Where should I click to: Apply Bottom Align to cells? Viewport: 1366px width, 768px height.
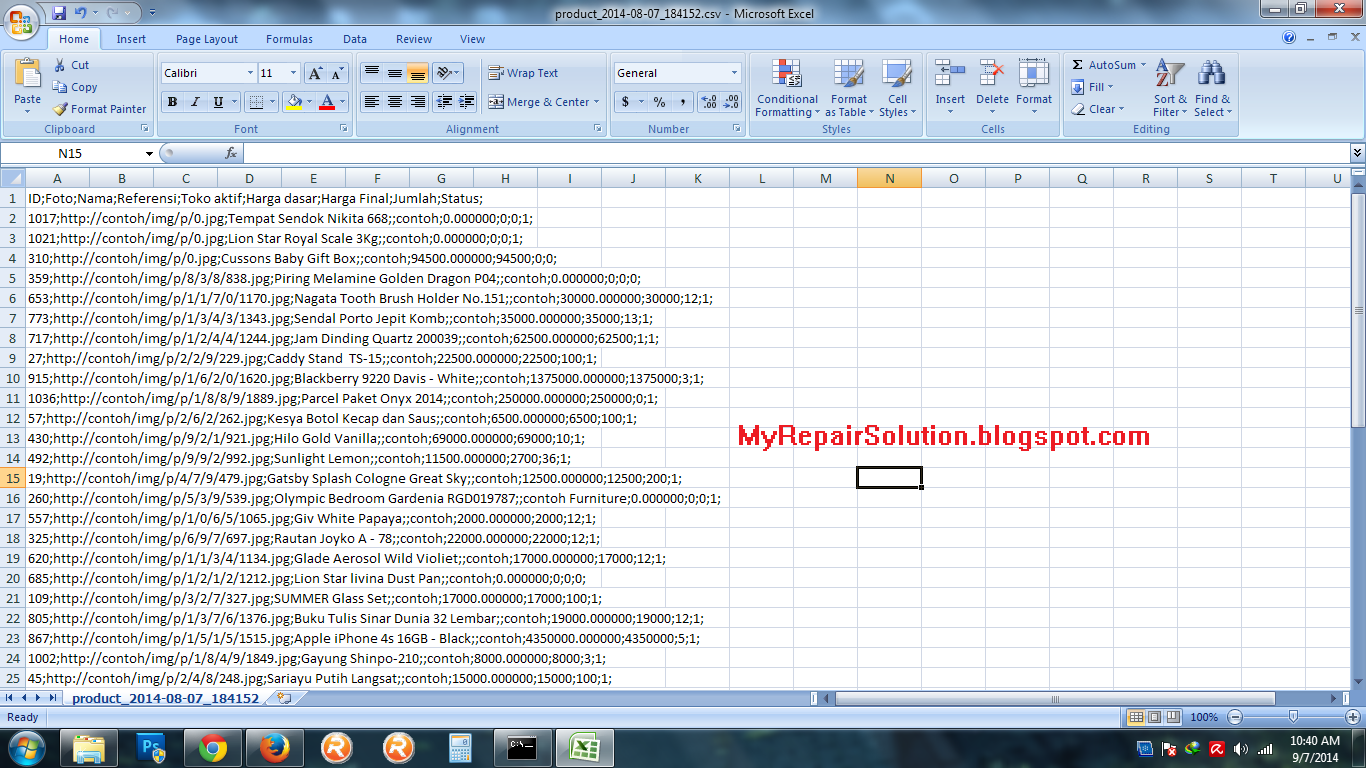(x=417, y=73)
